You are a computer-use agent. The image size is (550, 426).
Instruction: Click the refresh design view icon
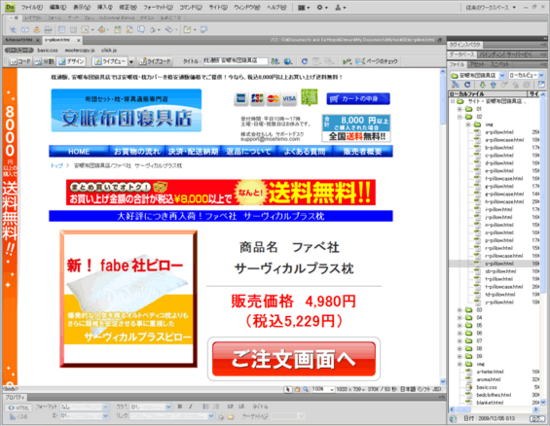coord(304,61)
